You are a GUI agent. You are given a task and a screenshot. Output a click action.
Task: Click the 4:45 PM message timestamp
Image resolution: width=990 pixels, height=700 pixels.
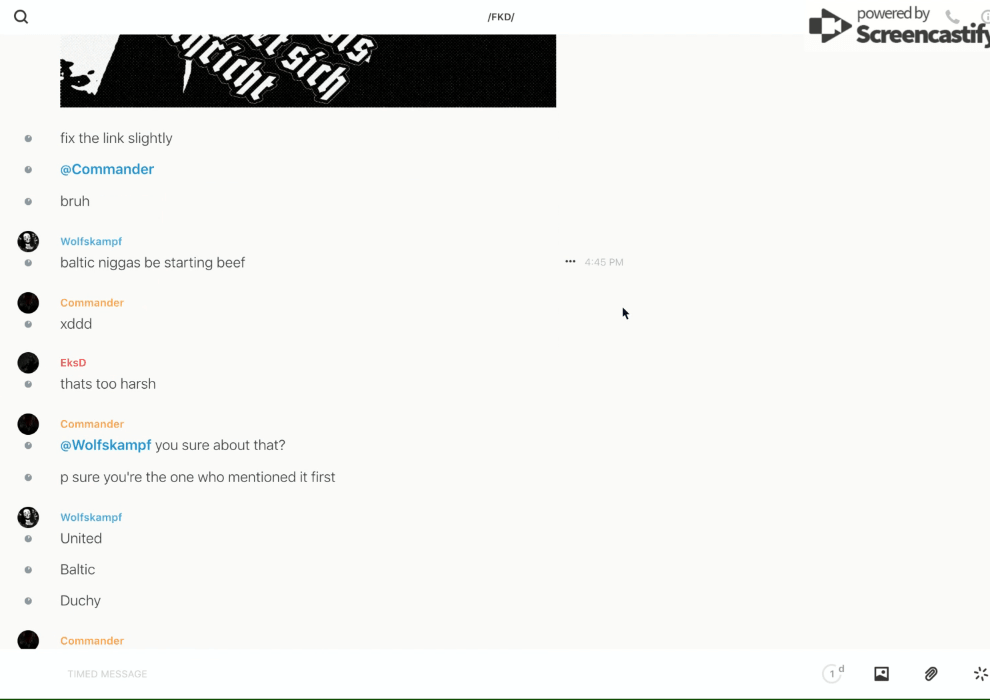[x=604, y=262]
